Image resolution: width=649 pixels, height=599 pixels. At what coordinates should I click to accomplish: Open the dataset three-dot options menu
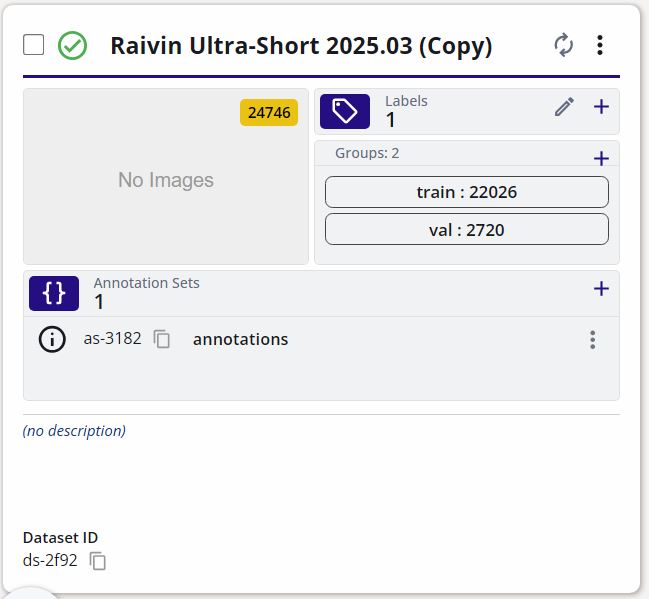coord(600,45)
